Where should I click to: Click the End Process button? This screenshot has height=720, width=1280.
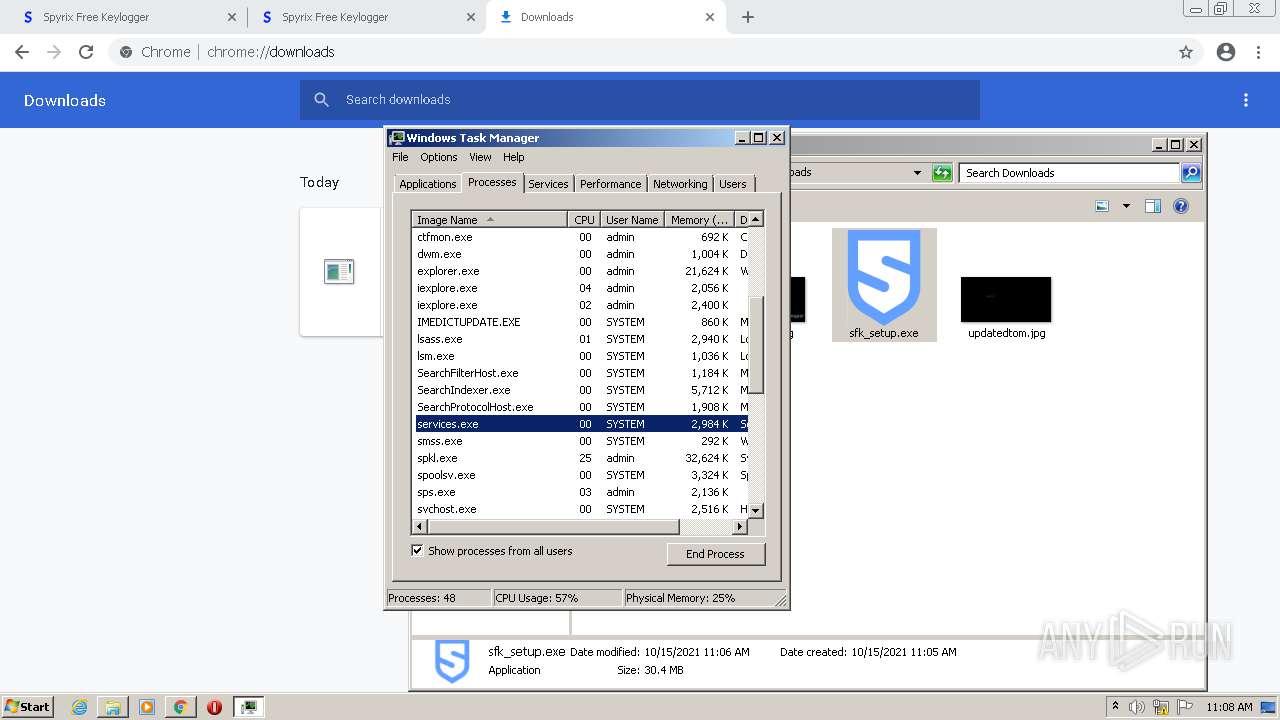point(715,554)
